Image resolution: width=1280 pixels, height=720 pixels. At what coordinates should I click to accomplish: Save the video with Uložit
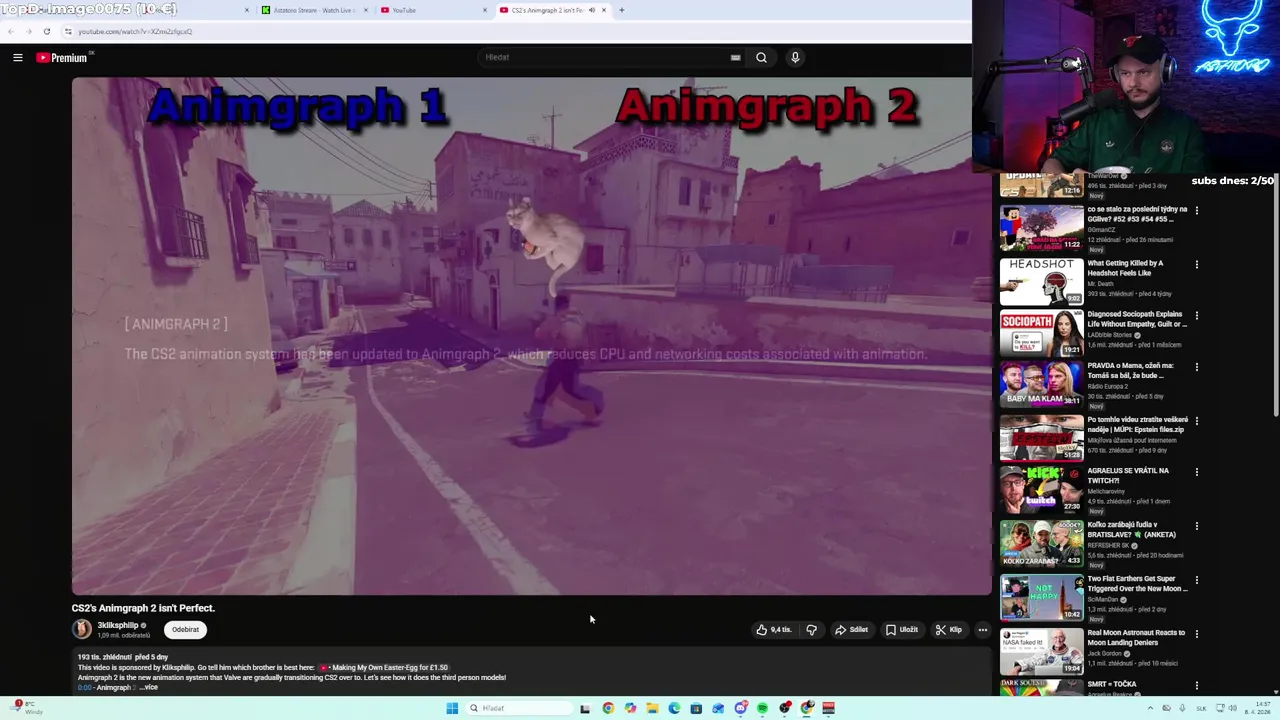(902, 630)
